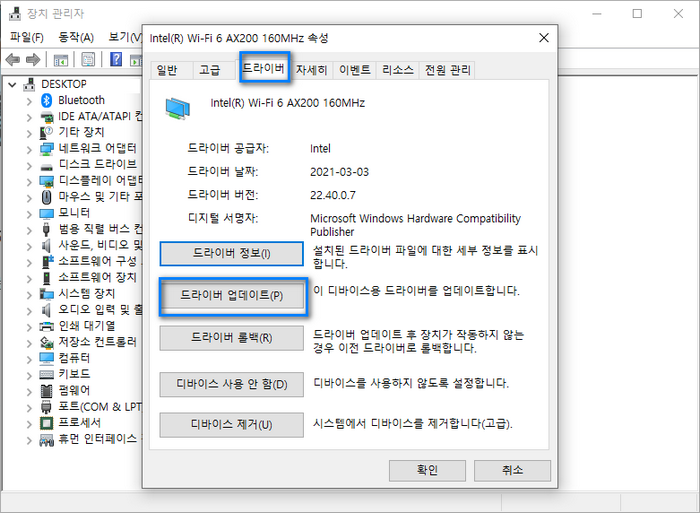Select the 소프트웨어 장치 category icon

[x=46, y=278]
